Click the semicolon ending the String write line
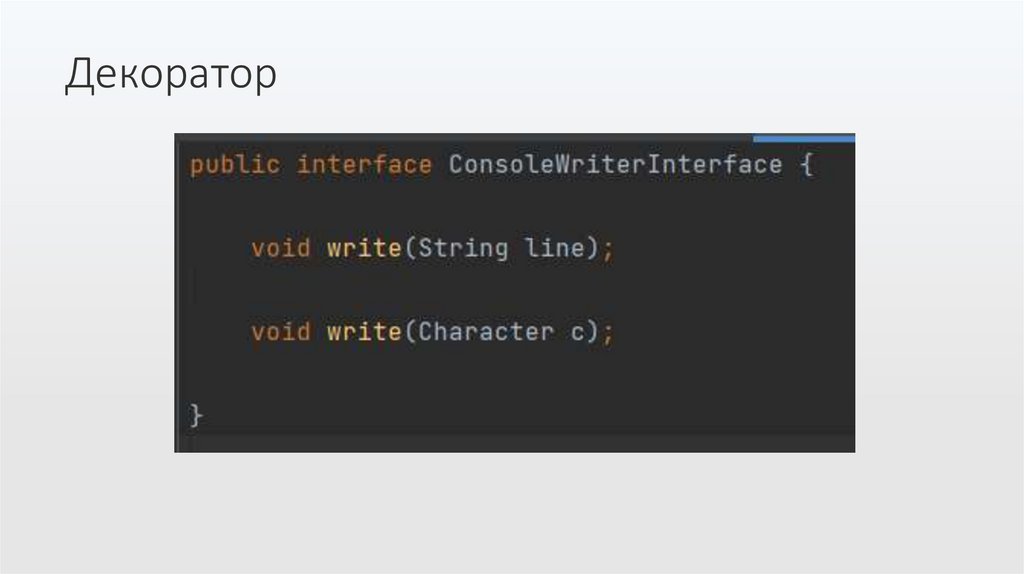This screenshot has width=1024, height=574. point(607,248)
